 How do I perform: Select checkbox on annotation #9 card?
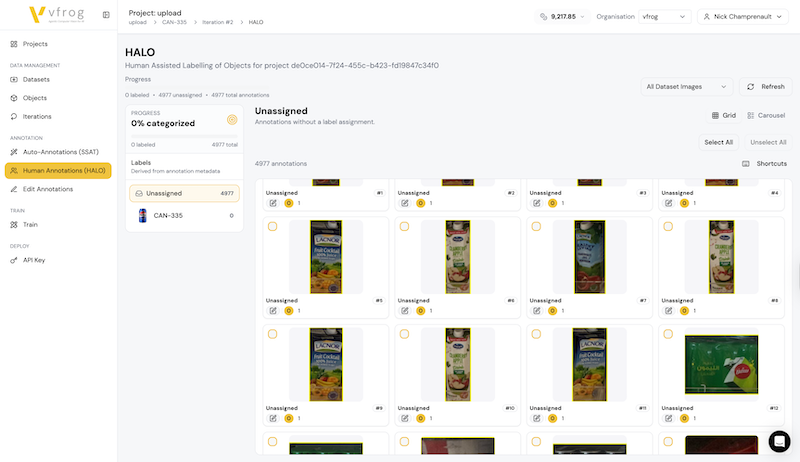click(272, 334)
